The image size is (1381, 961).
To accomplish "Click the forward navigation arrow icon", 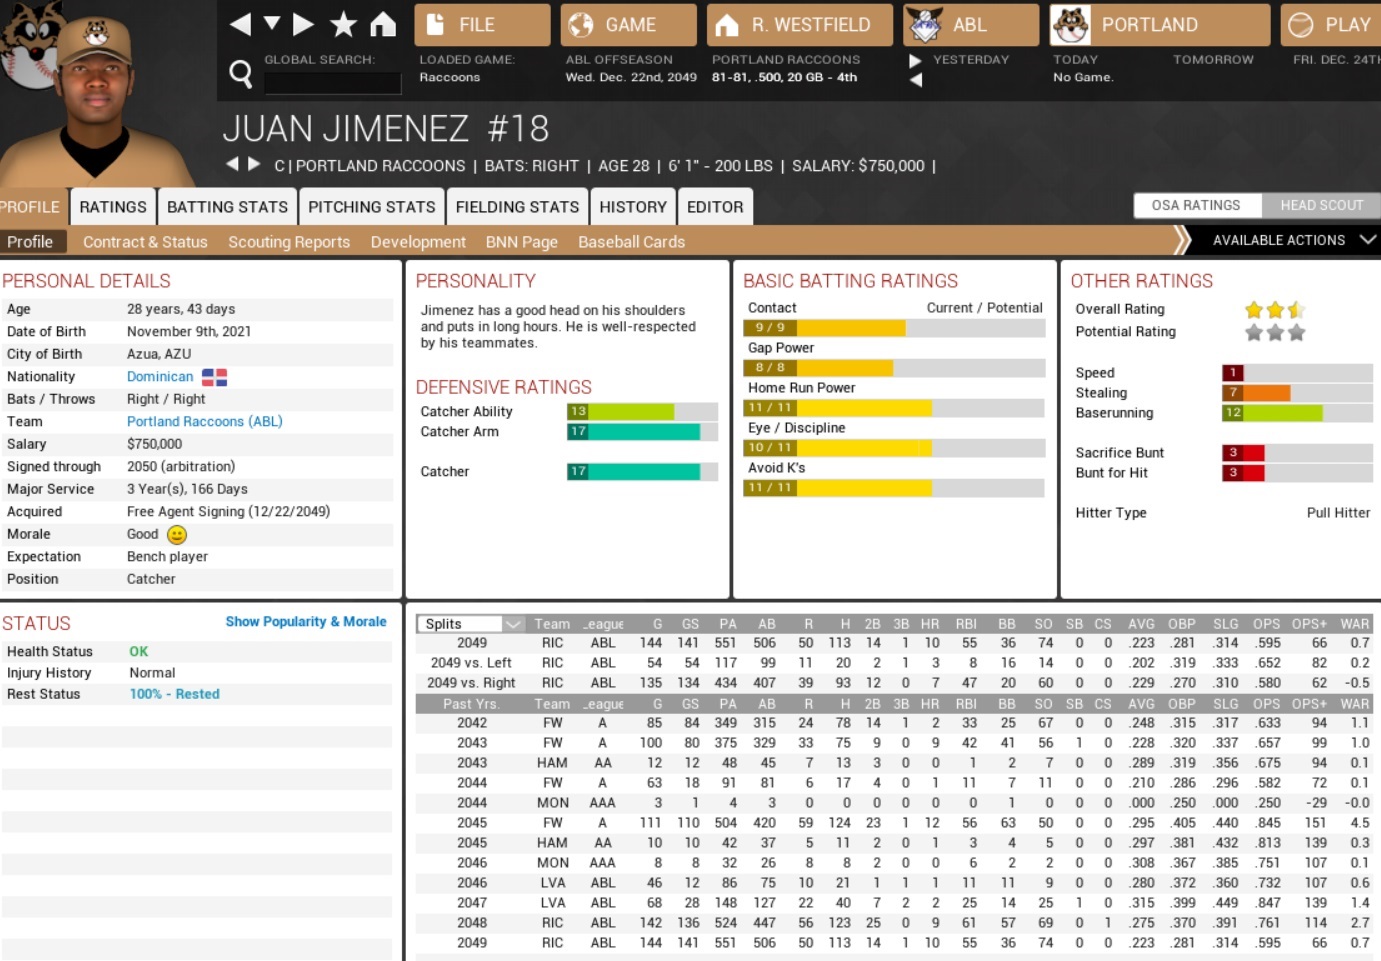I will pyautogui.click(x=304, y=24).
